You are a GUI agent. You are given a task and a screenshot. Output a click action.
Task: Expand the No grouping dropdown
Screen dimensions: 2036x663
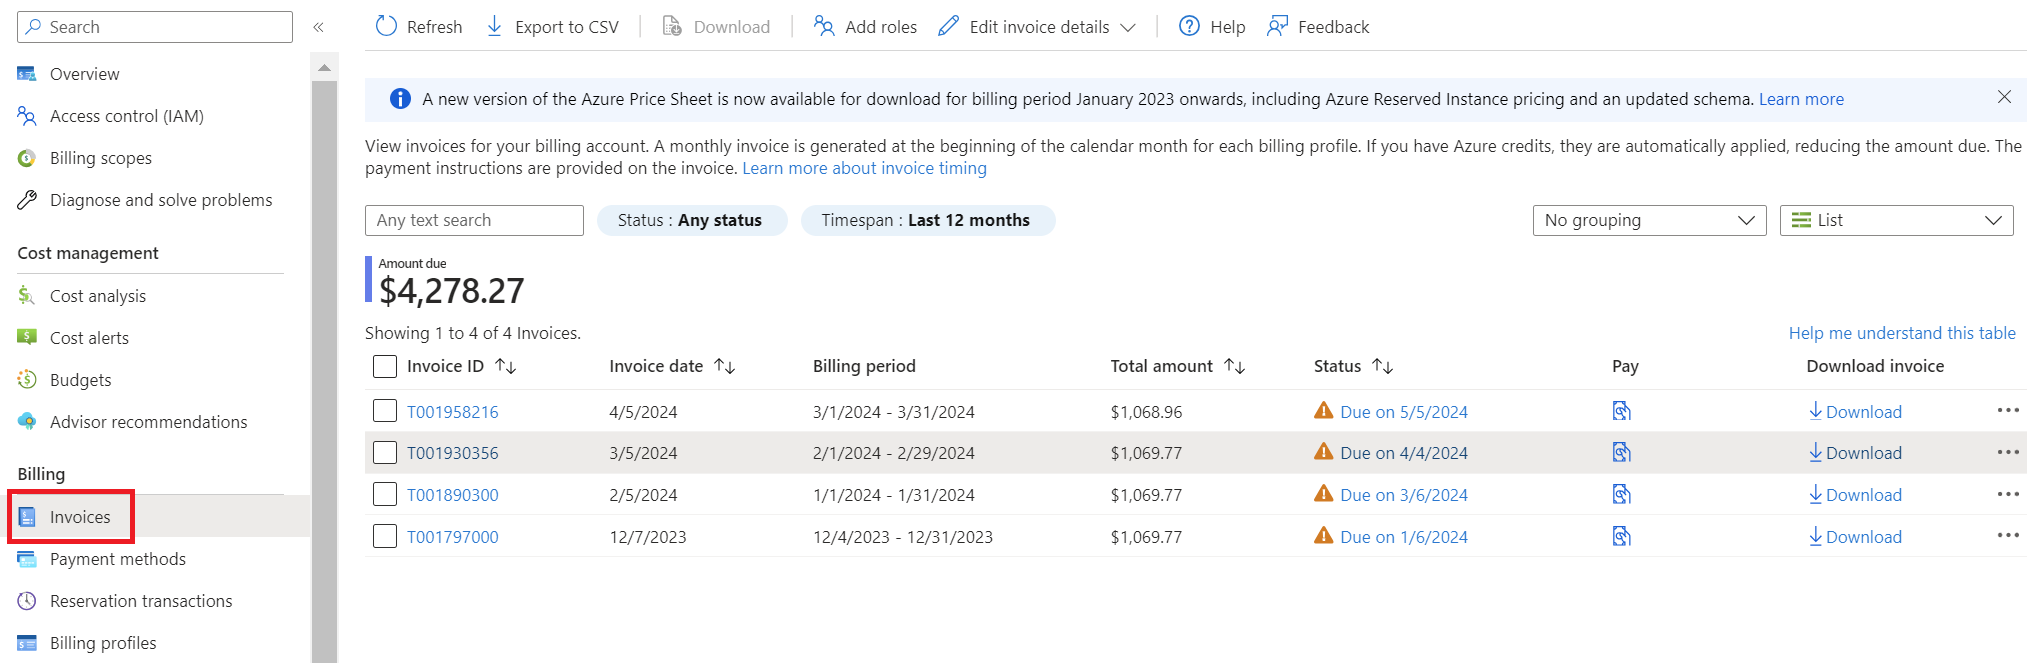1649,220
